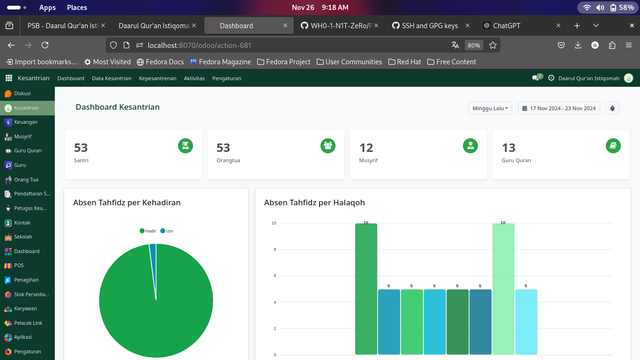List all tabs dropdown arrow
The width and height of the screenshot is (640, 360).
click(596, 26)
